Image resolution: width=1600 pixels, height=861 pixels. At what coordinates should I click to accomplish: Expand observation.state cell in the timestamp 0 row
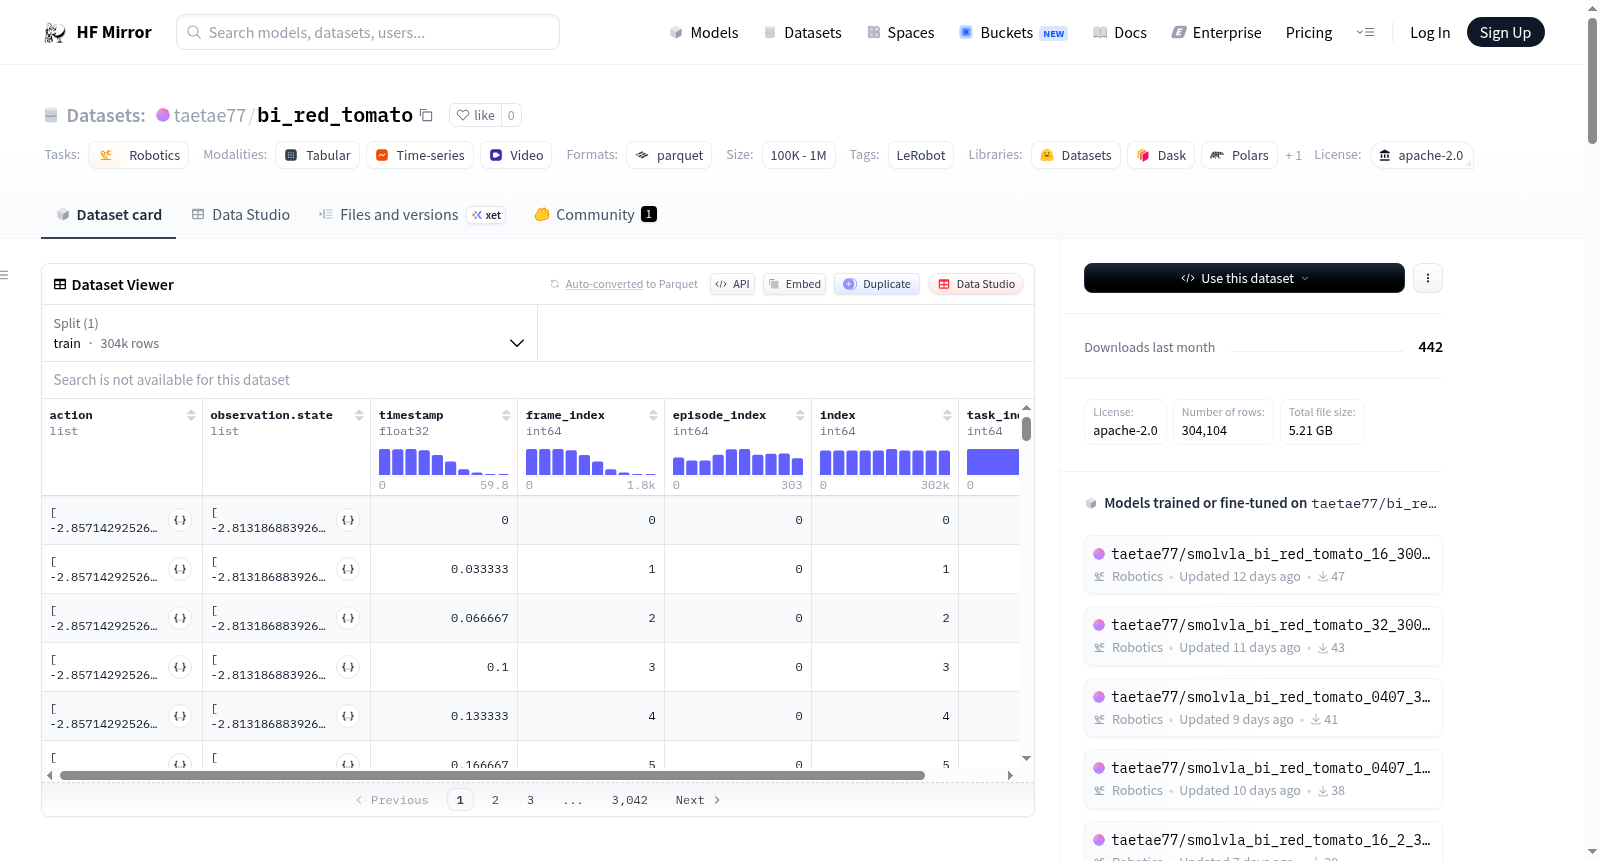click(x=348, y=520)
